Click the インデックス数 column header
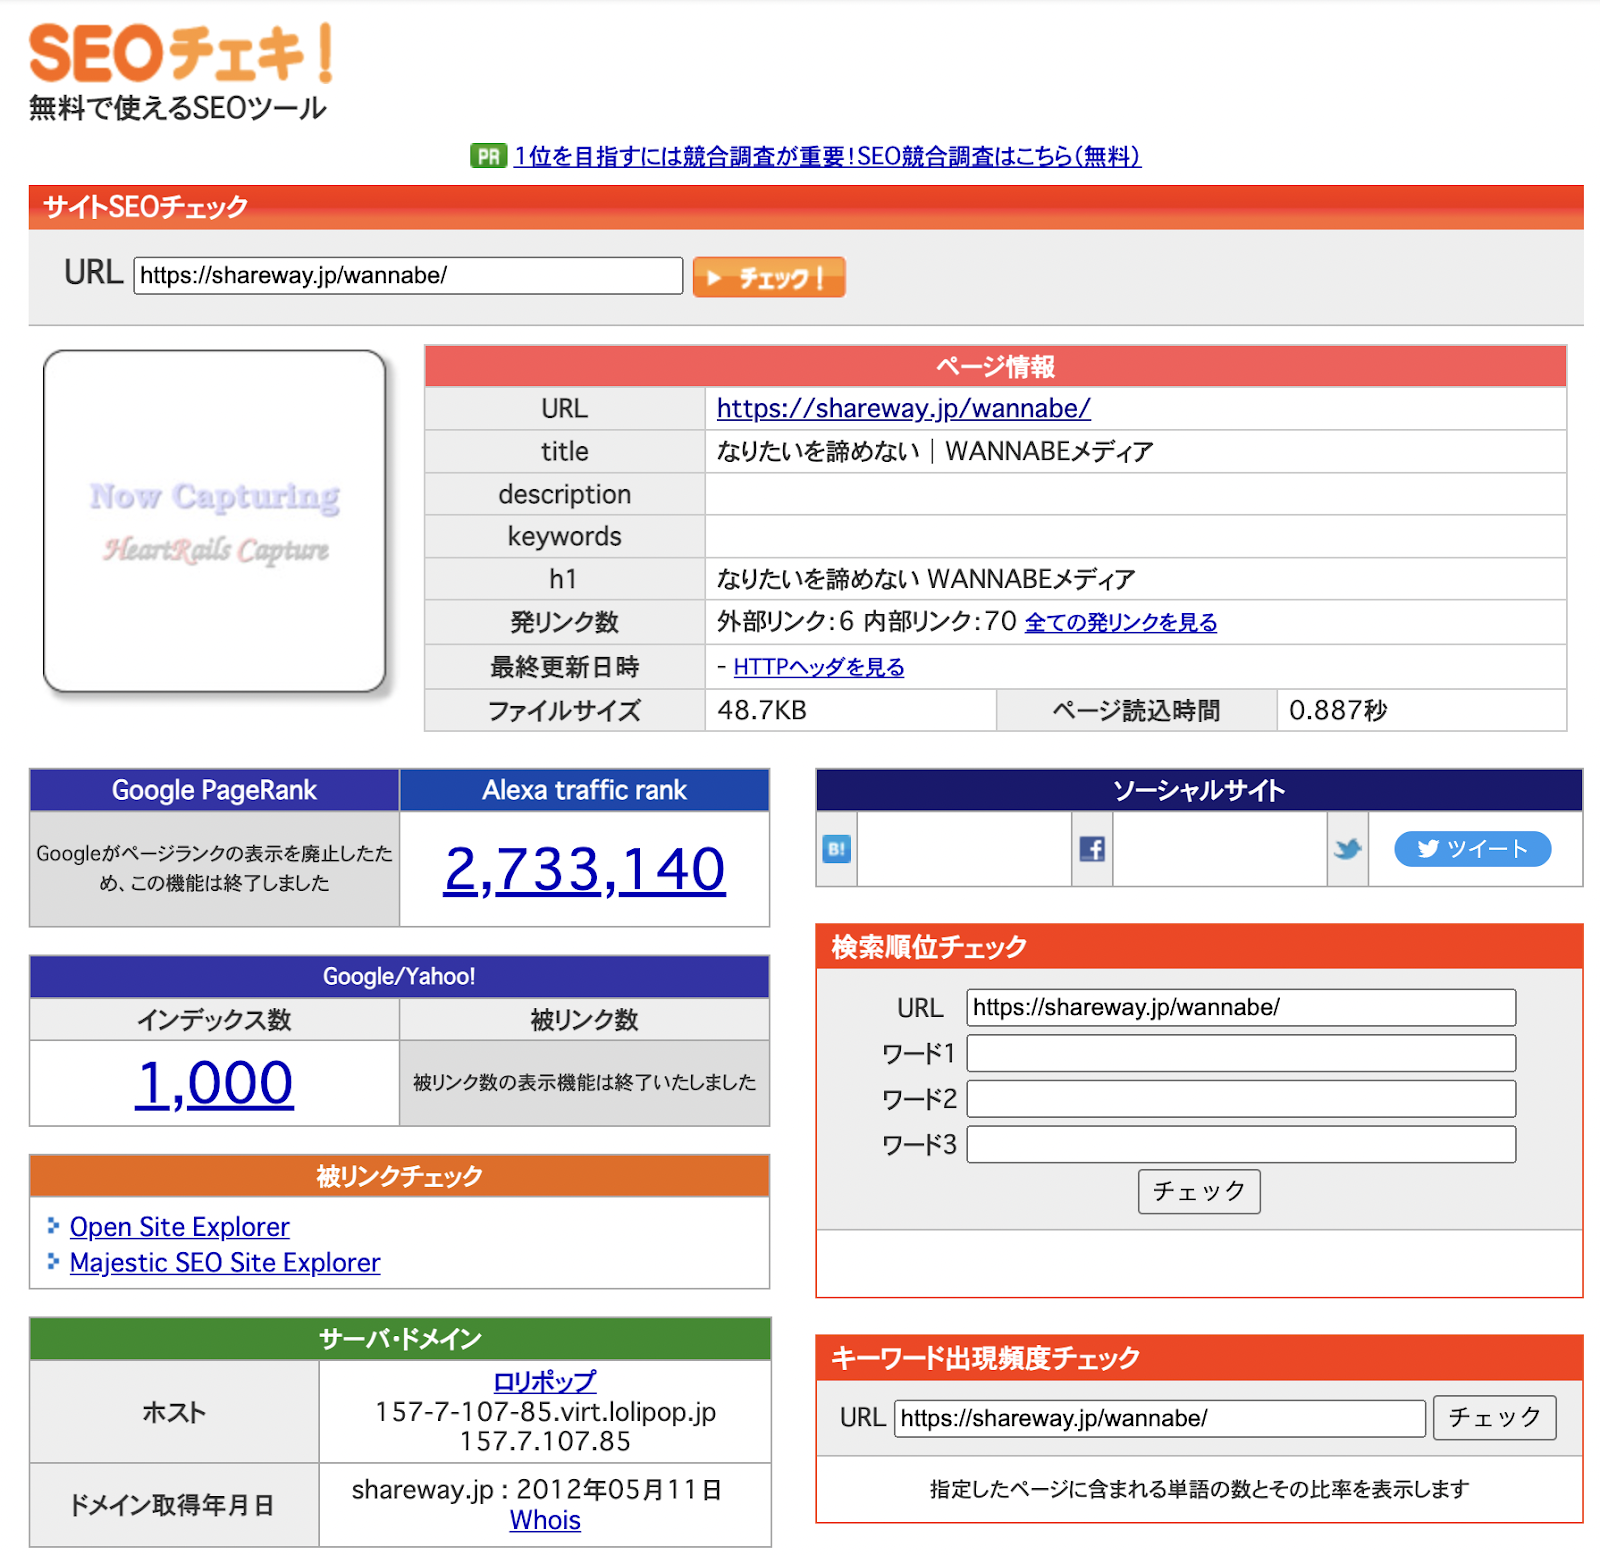Image resolution: width=1600 pixels, height=1555 pixels. (x=214, y=1020)
